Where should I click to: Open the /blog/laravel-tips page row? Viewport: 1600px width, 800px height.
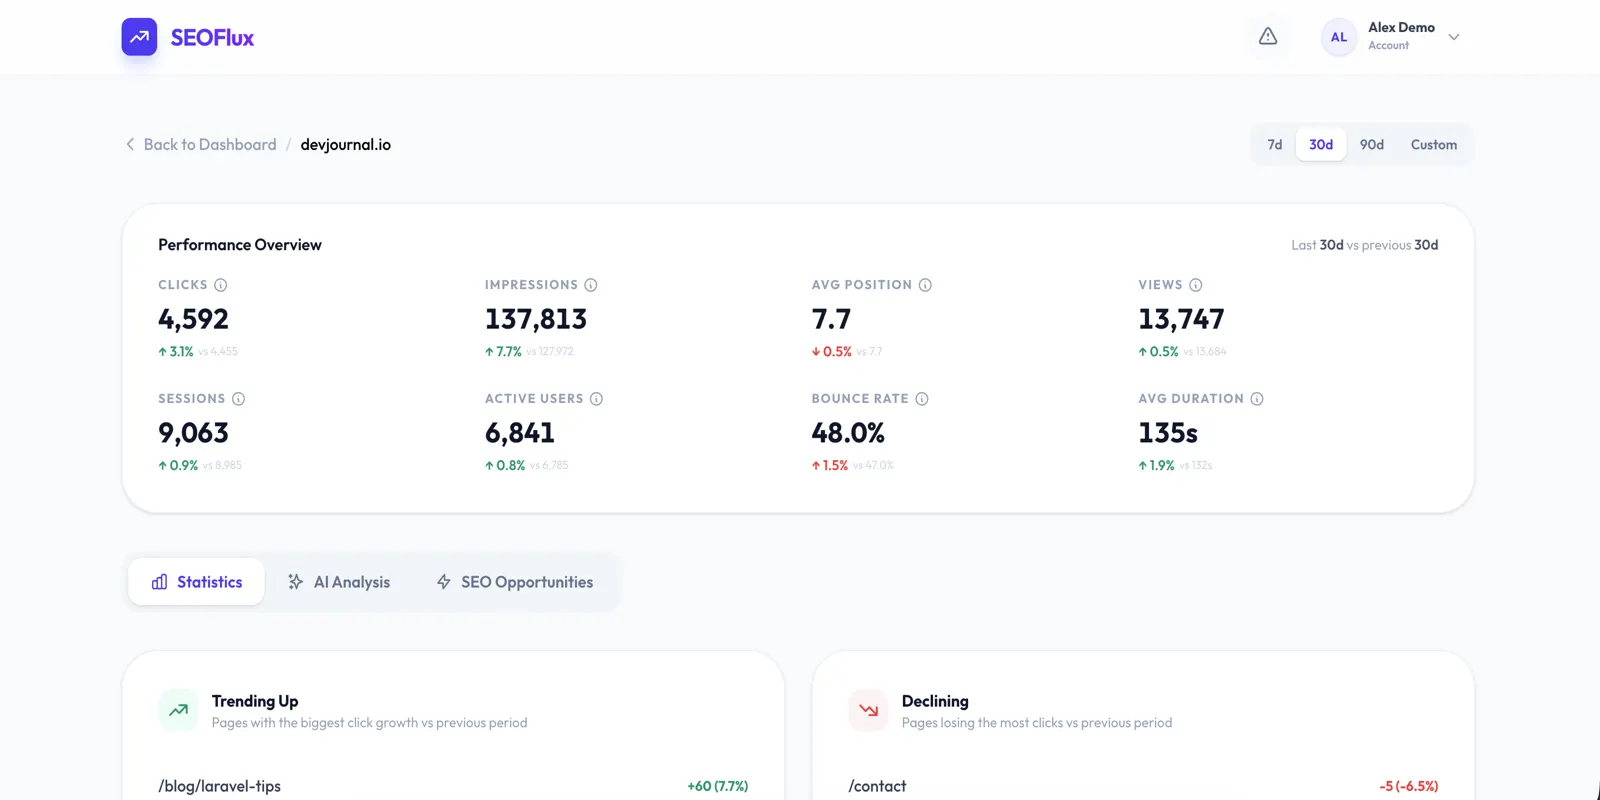tap(453, 786)
